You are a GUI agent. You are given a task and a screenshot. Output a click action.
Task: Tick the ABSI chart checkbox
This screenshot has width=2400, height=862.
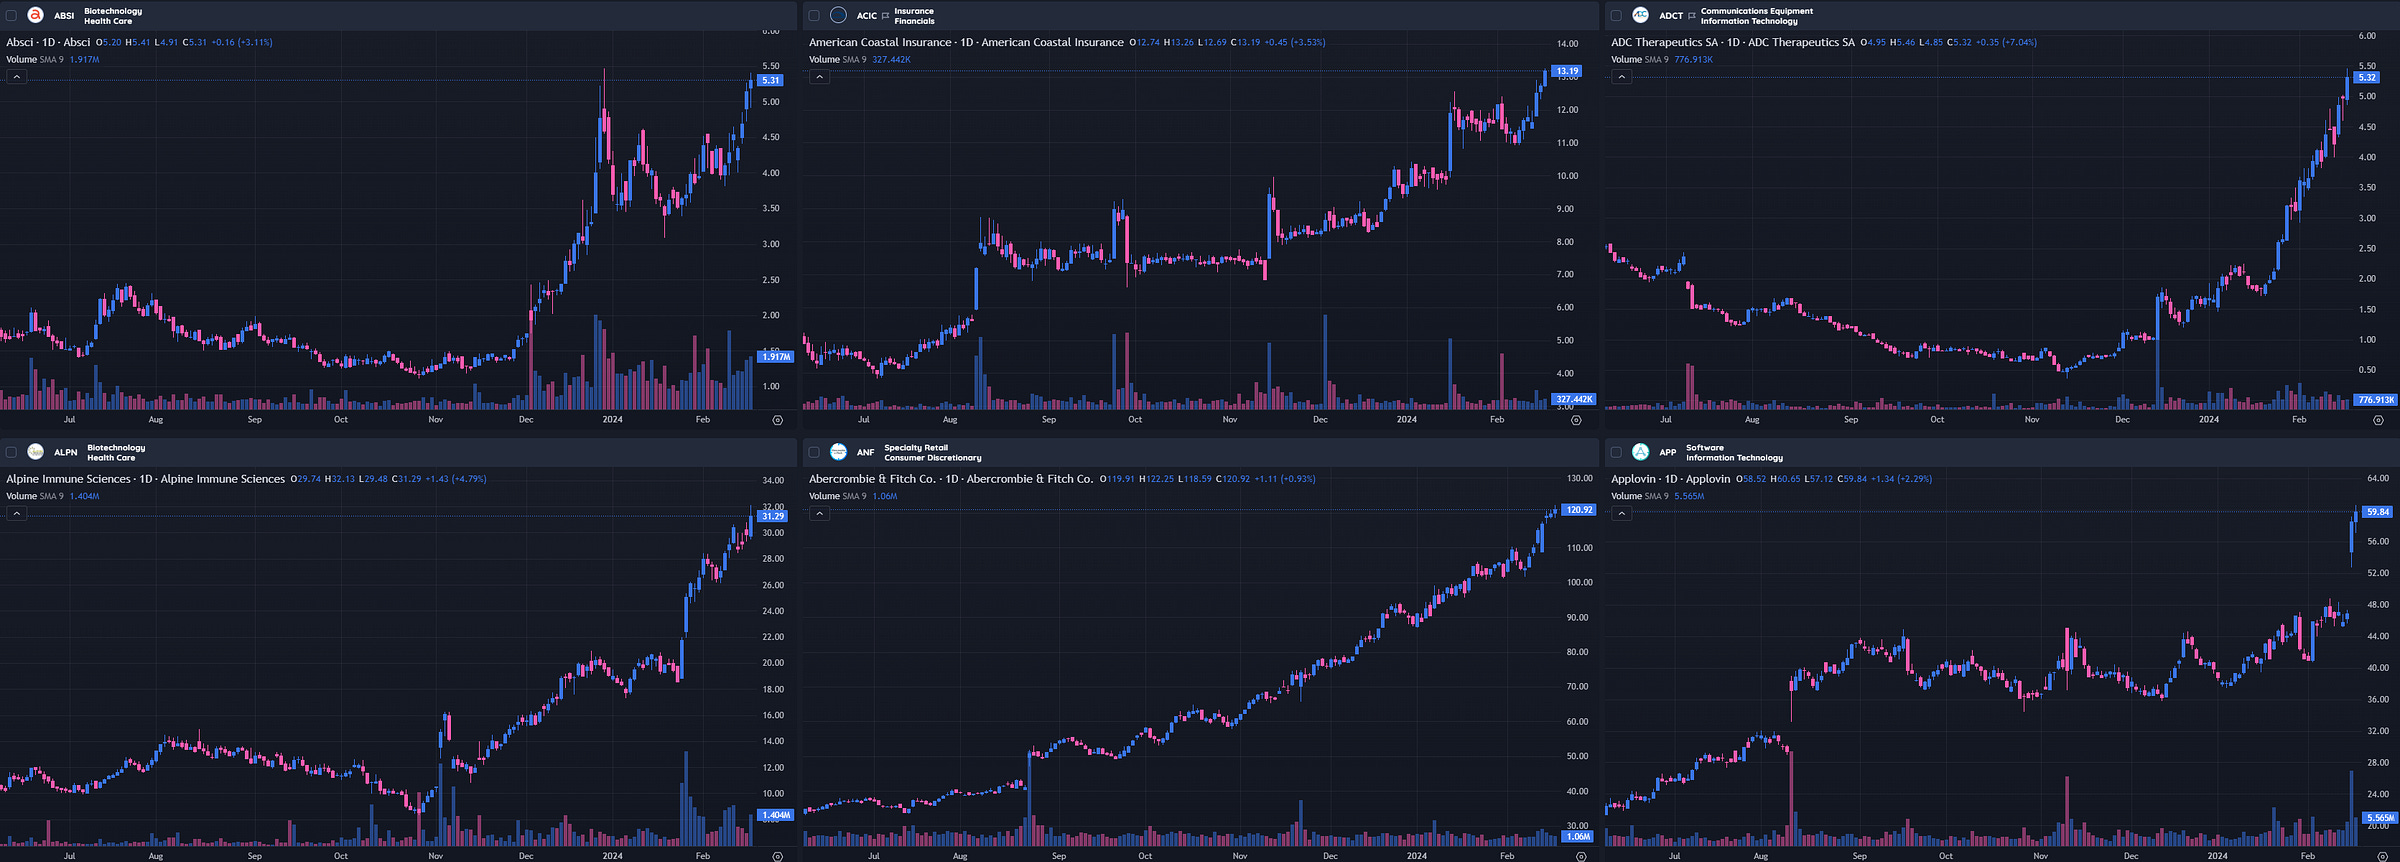point(11,16)
